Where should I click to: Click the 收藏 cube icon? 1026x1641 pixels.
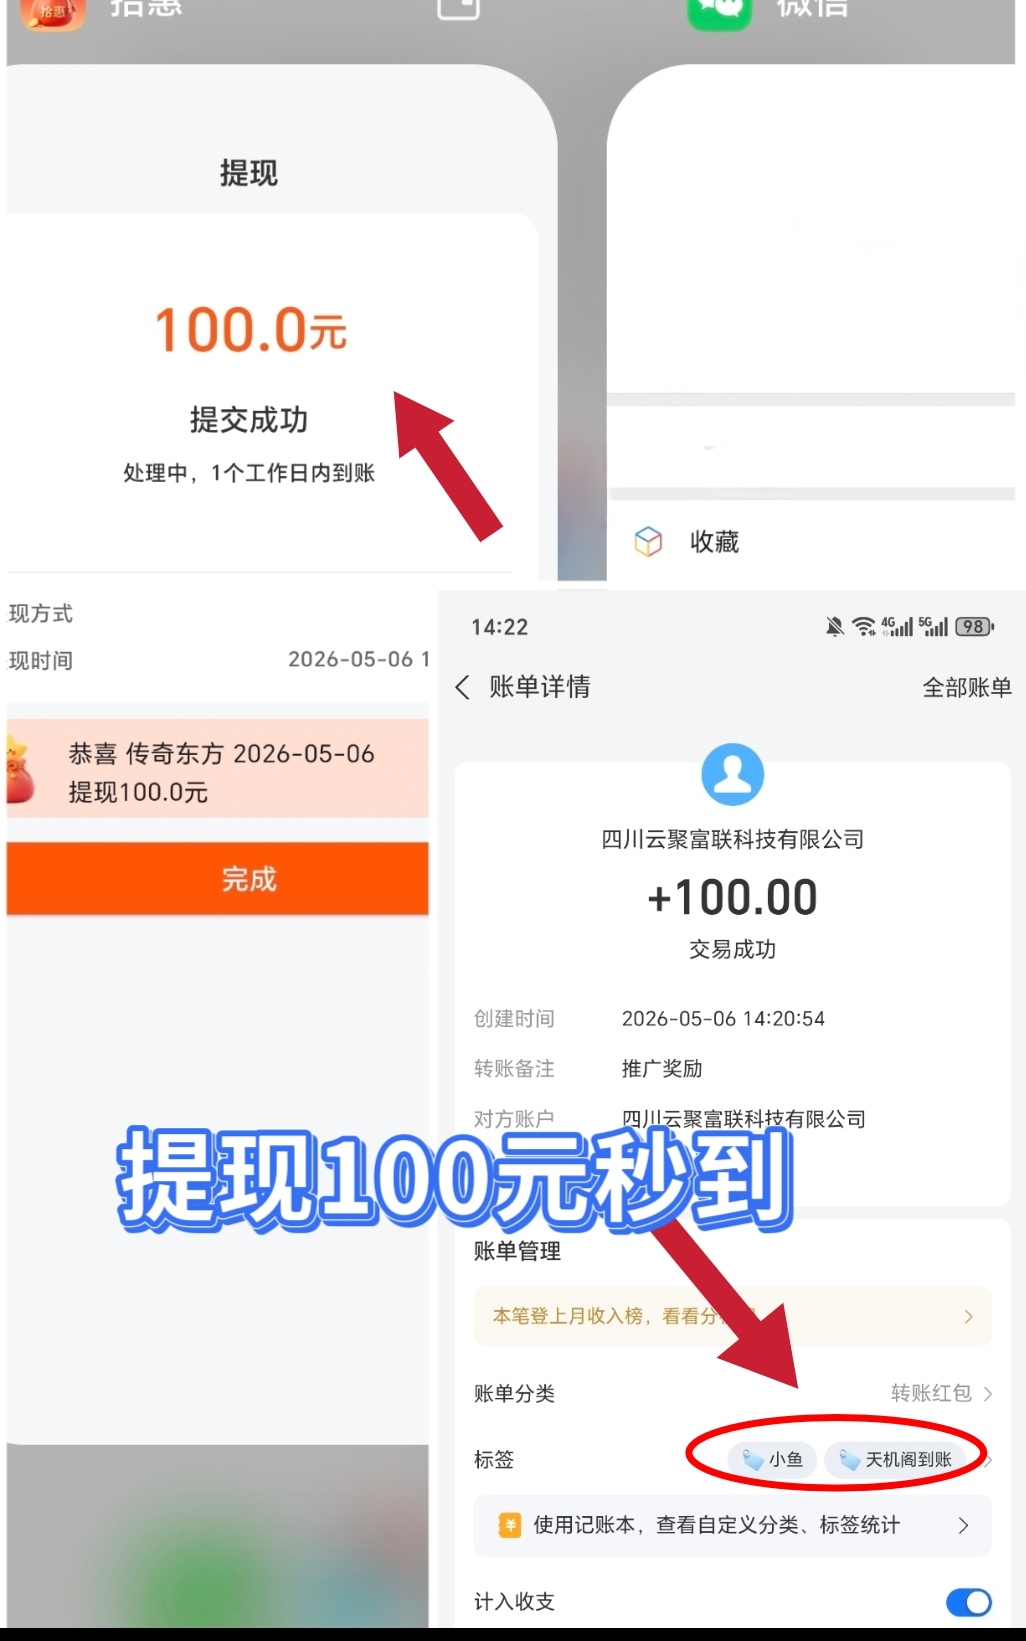648,541
